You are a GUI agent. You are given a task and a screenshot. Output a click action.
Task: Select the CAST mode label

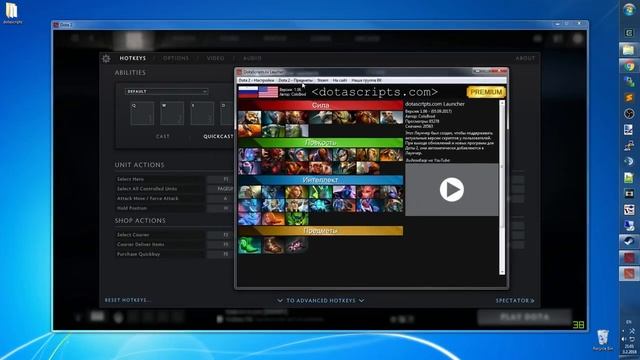[x=163, y=136]
